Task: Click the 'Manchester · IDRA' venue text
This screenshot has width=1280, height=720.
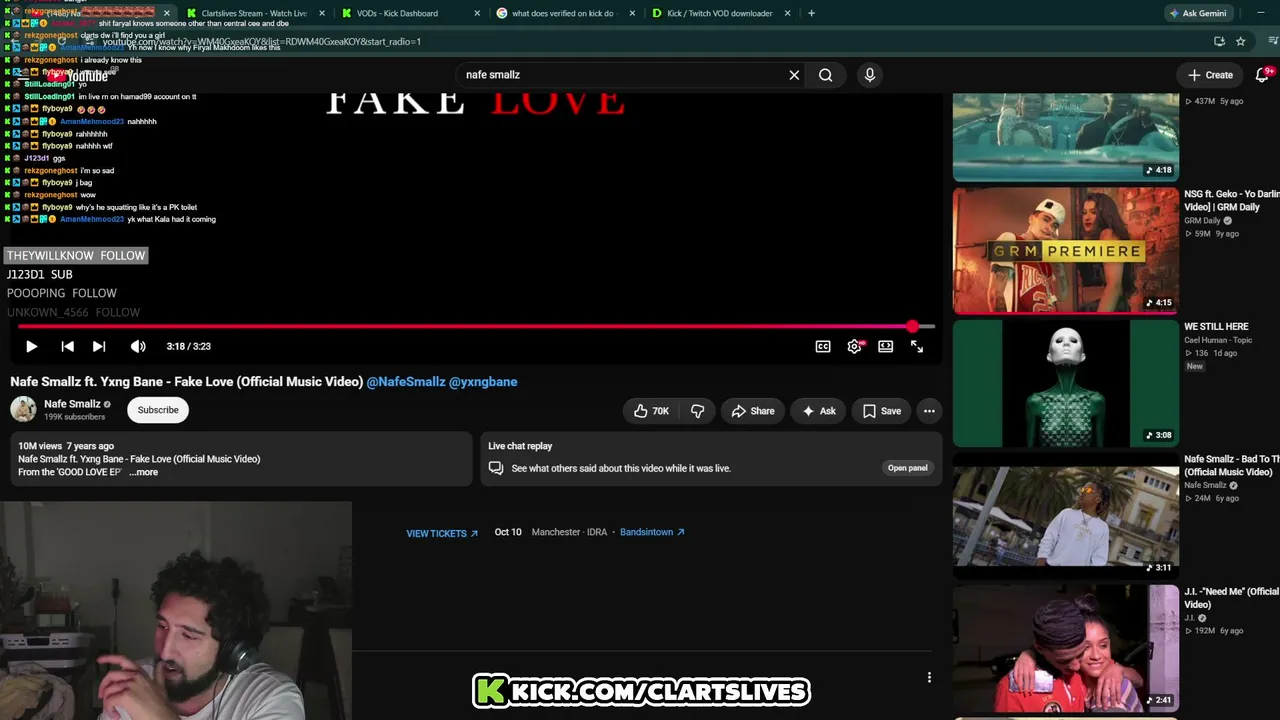Action: click(569, 532)
